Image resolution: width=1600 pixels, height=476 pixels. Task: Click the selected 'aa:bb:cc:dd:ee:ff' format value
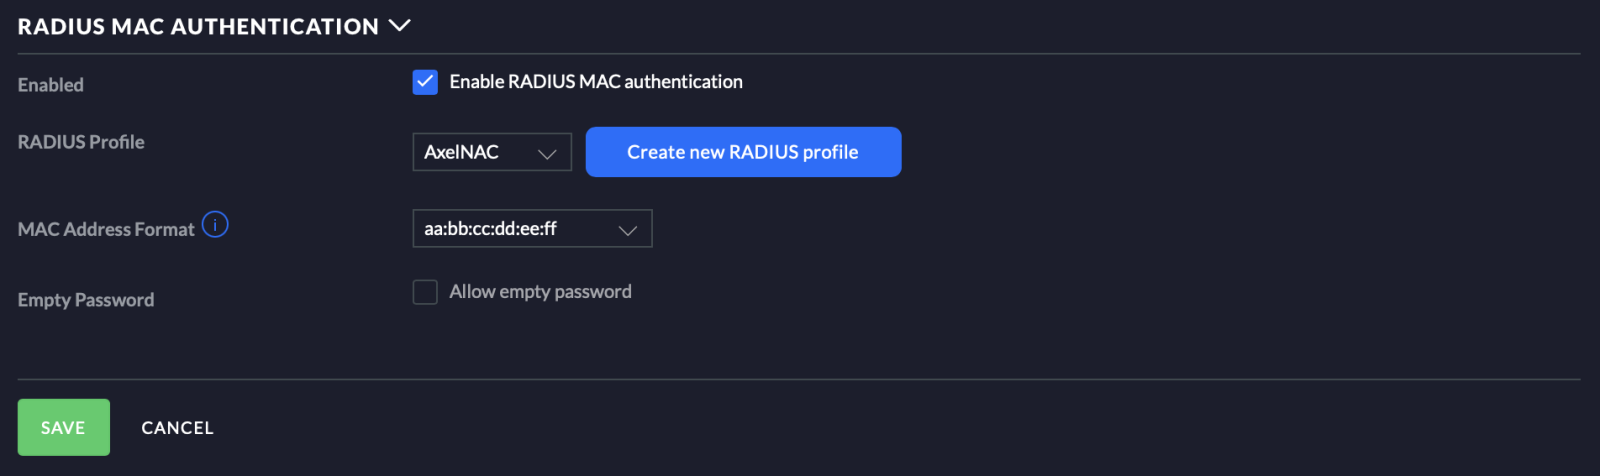point(490,229)
